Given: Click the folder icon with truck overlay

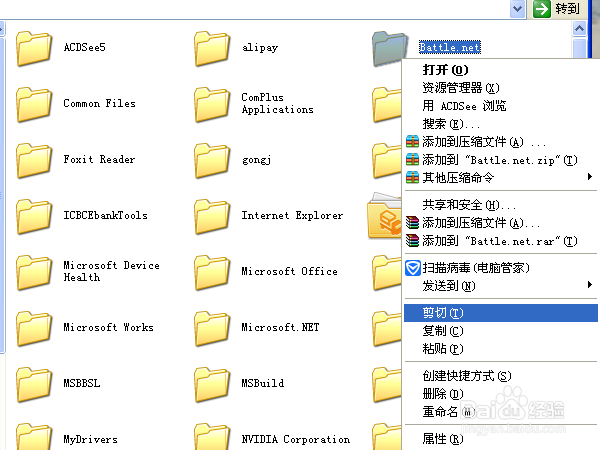Looking at the screenshot, I should (x=385, y=215).
